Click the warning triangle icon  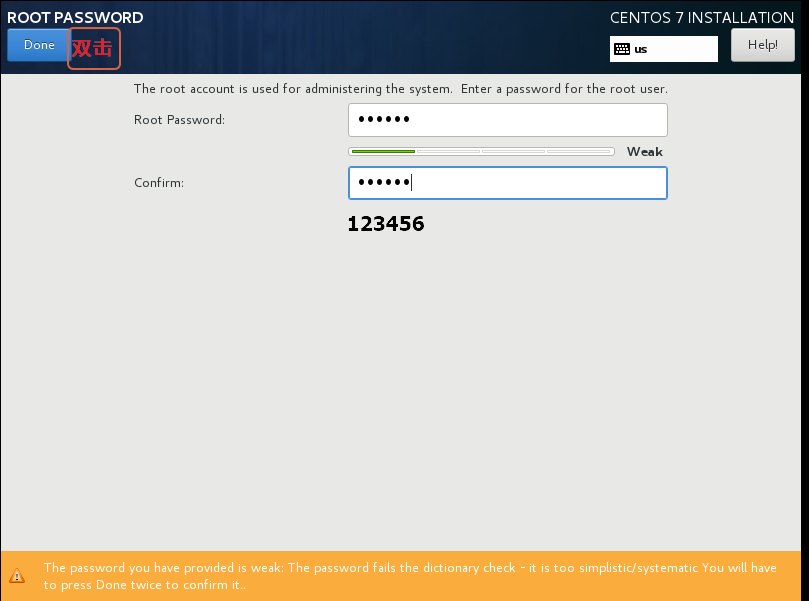pos(17,575)
